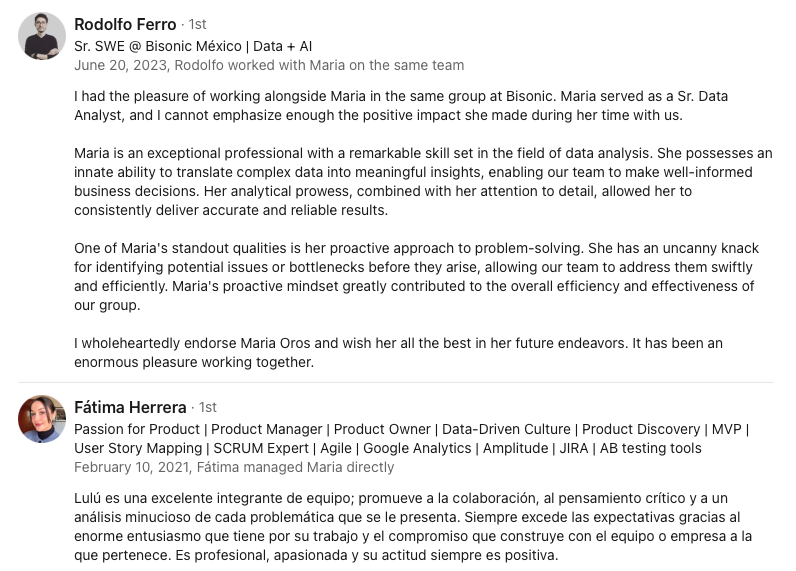This screenshot has height=571, width=796.
Task: Click the 'User Story Mapping | SCRUM Expert' line
Action: pyautogui.click(x=387, y=448)
